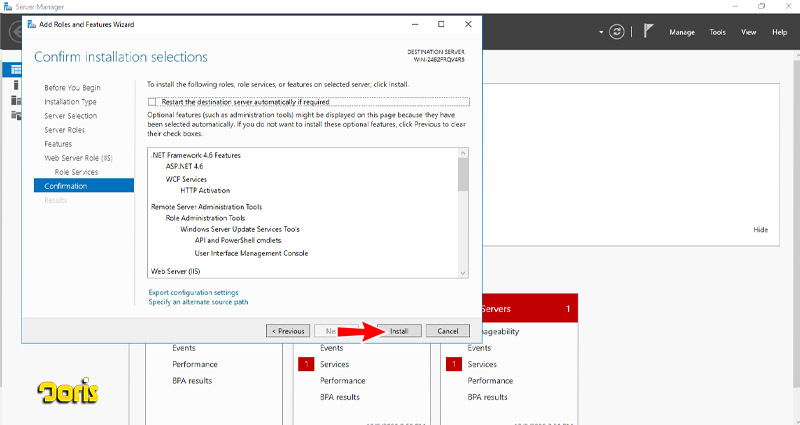Open BPA results in the leftmost tile
This screenshot has width=800, height=425.
[x=192, y=381]
